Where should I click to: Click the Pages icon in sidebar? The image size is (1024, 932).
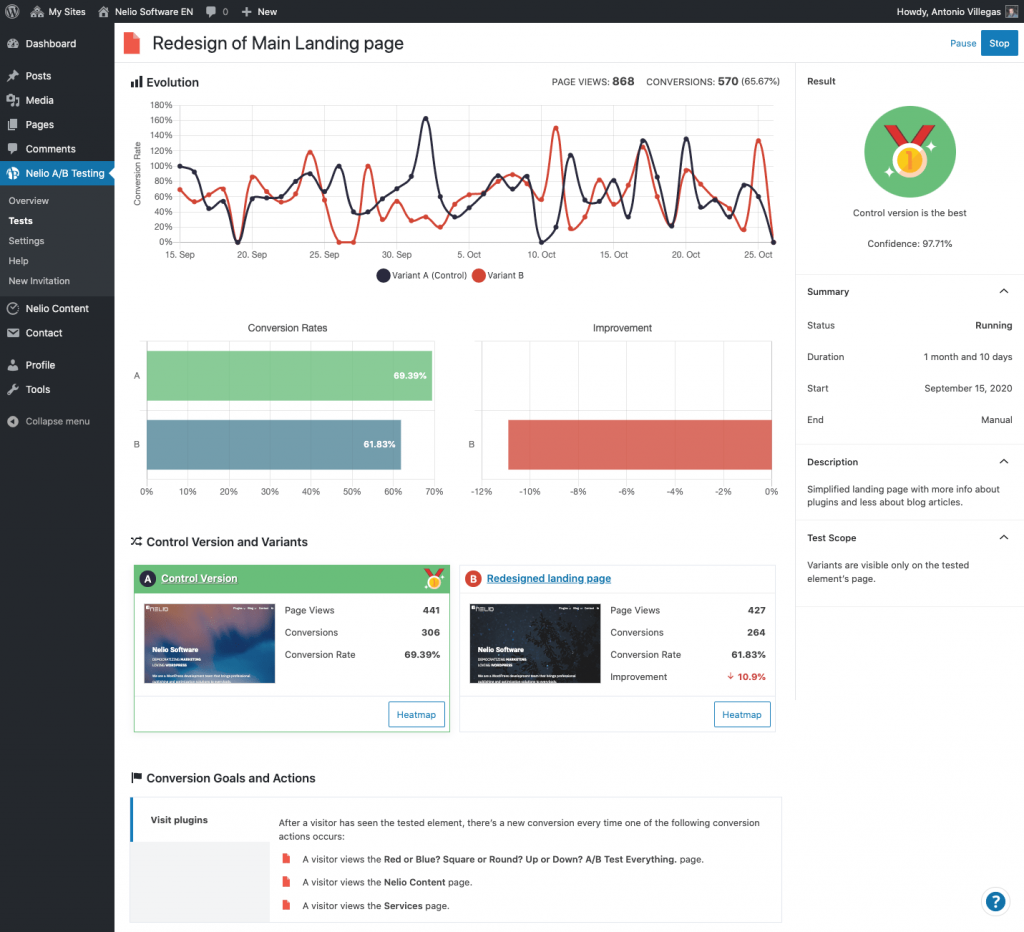[x=12, y=124]
